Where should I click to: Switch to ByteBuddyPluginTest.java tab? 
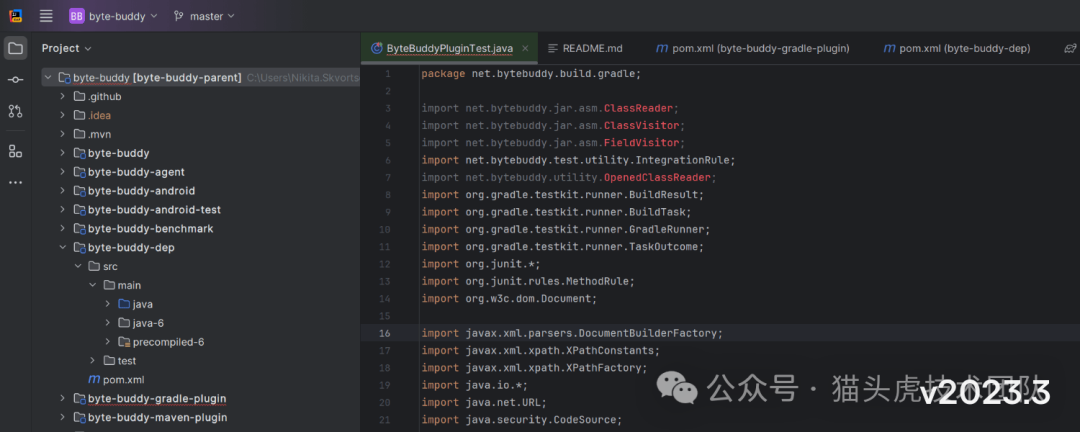[x=450, y=48]
